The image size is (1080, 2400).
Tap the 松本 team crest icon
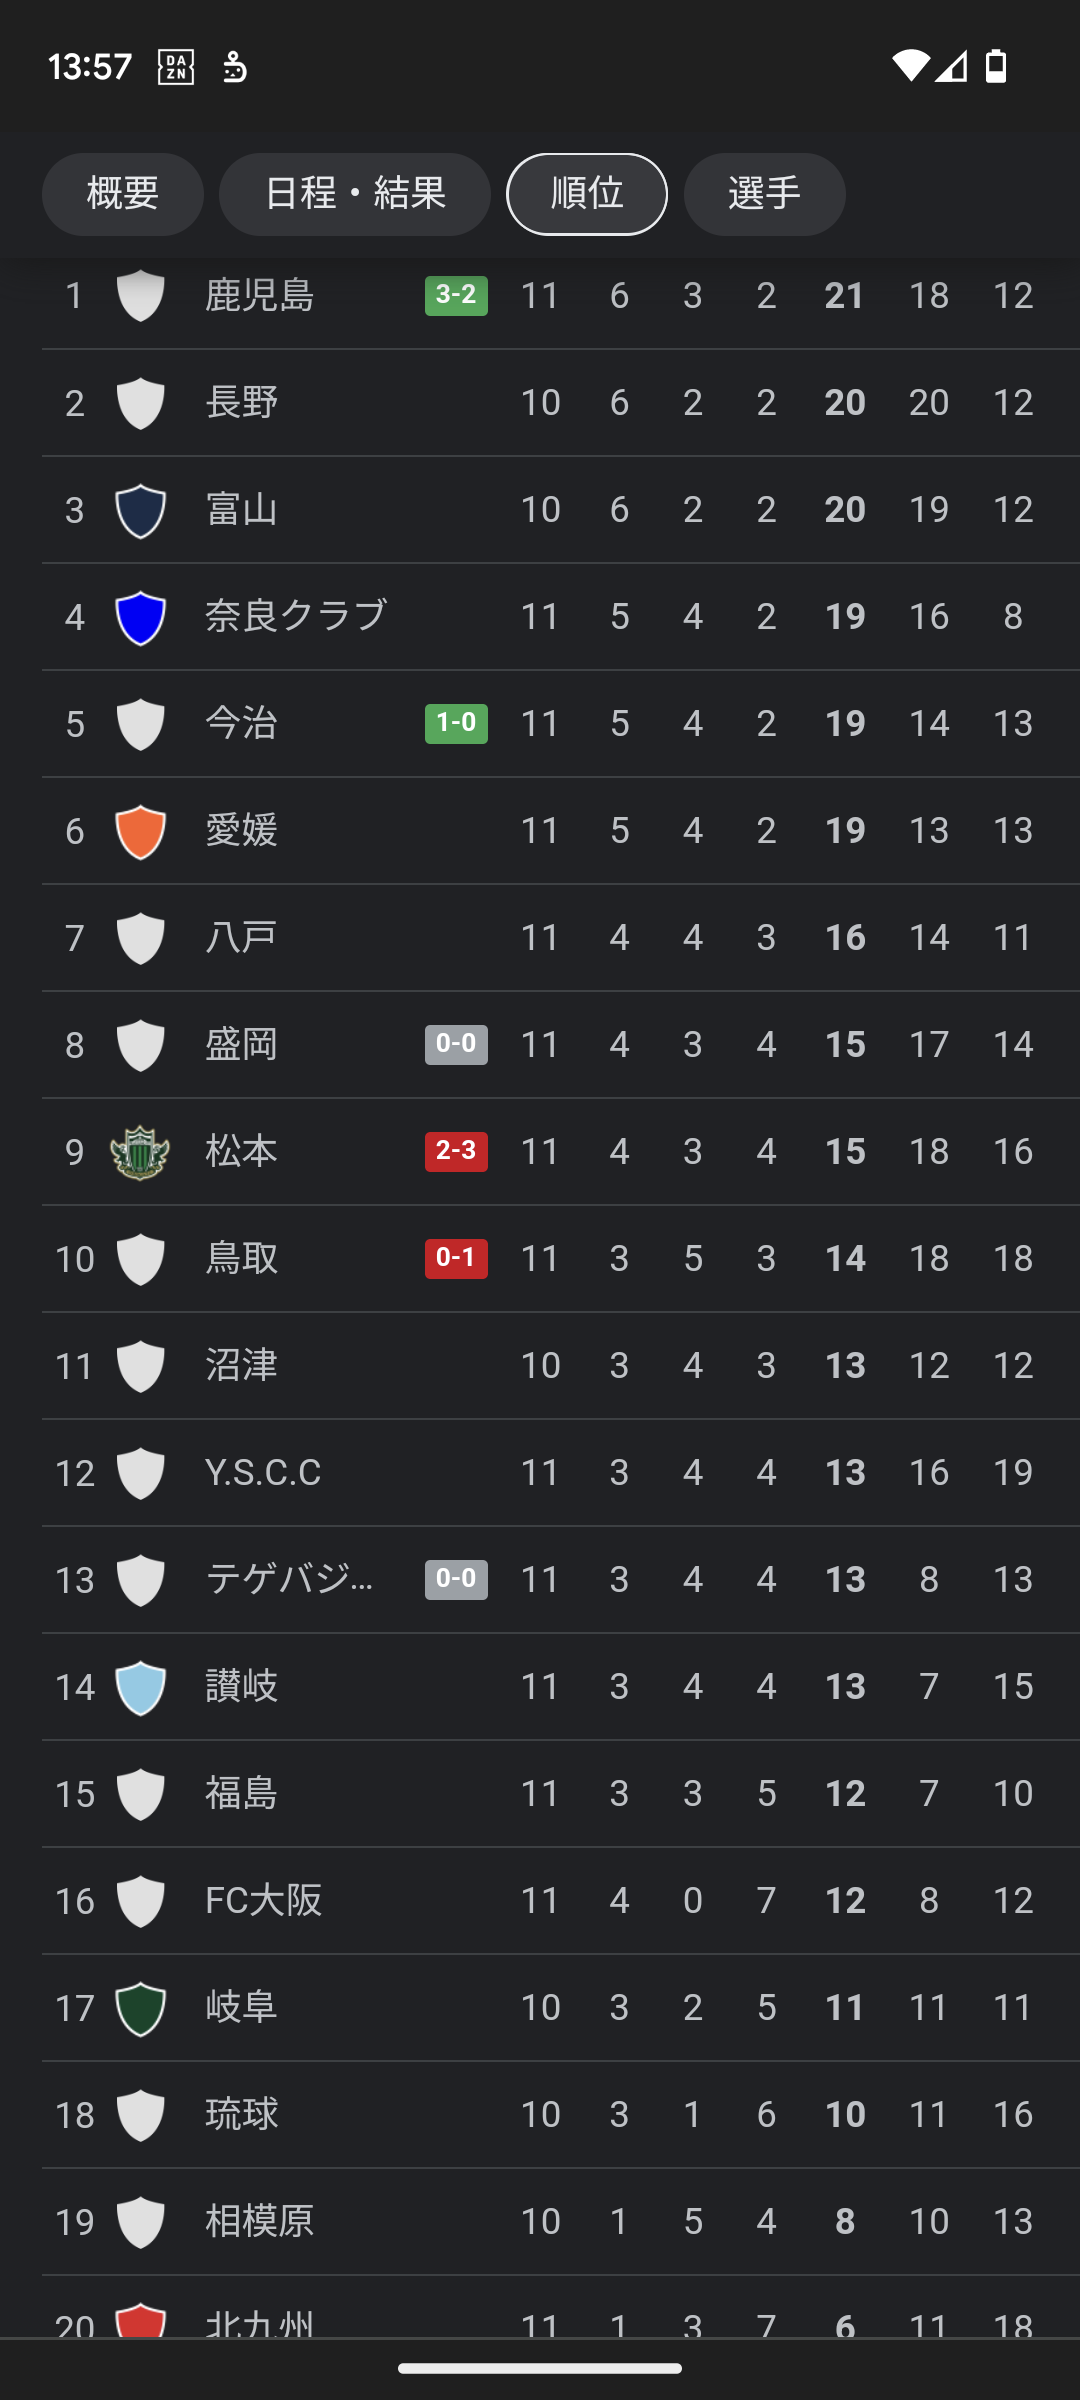point(140,1152)
